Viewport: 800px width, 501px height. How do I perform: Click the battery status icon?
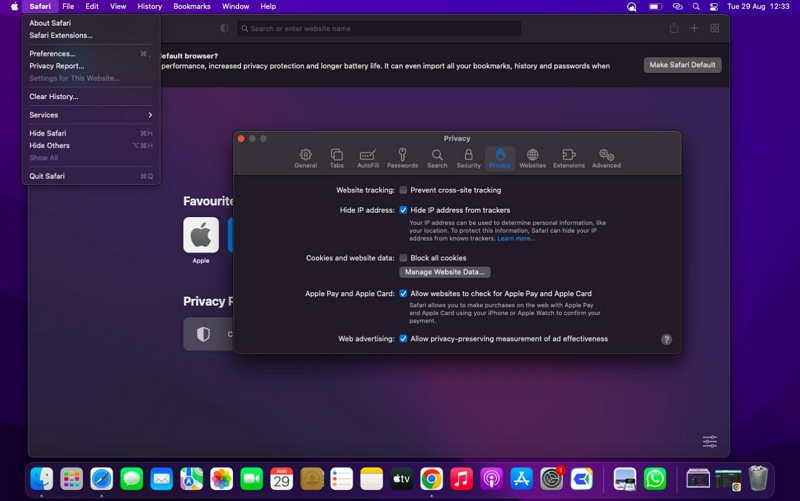[655, 7]
